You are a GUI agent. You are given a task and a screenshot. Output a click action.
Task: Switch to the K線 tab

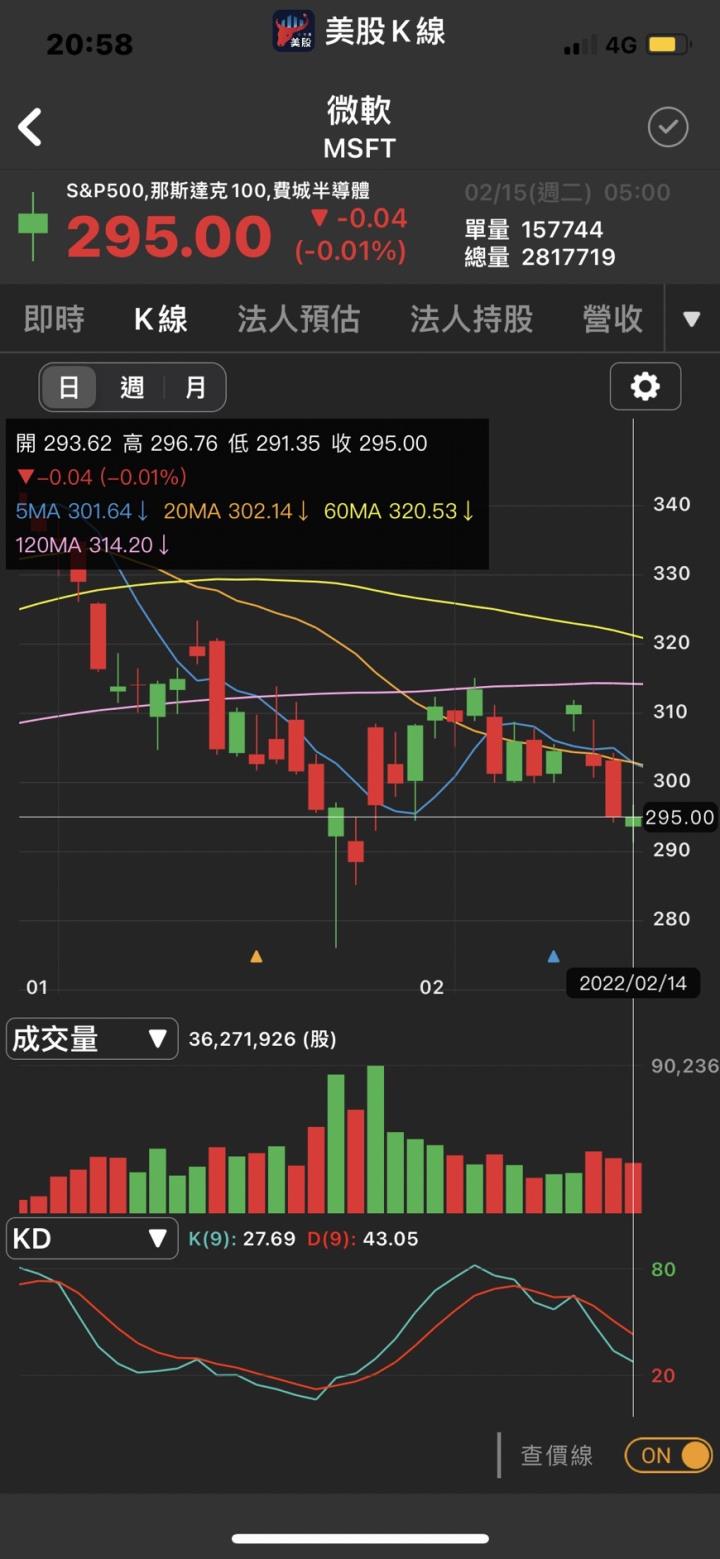[161, 319]
